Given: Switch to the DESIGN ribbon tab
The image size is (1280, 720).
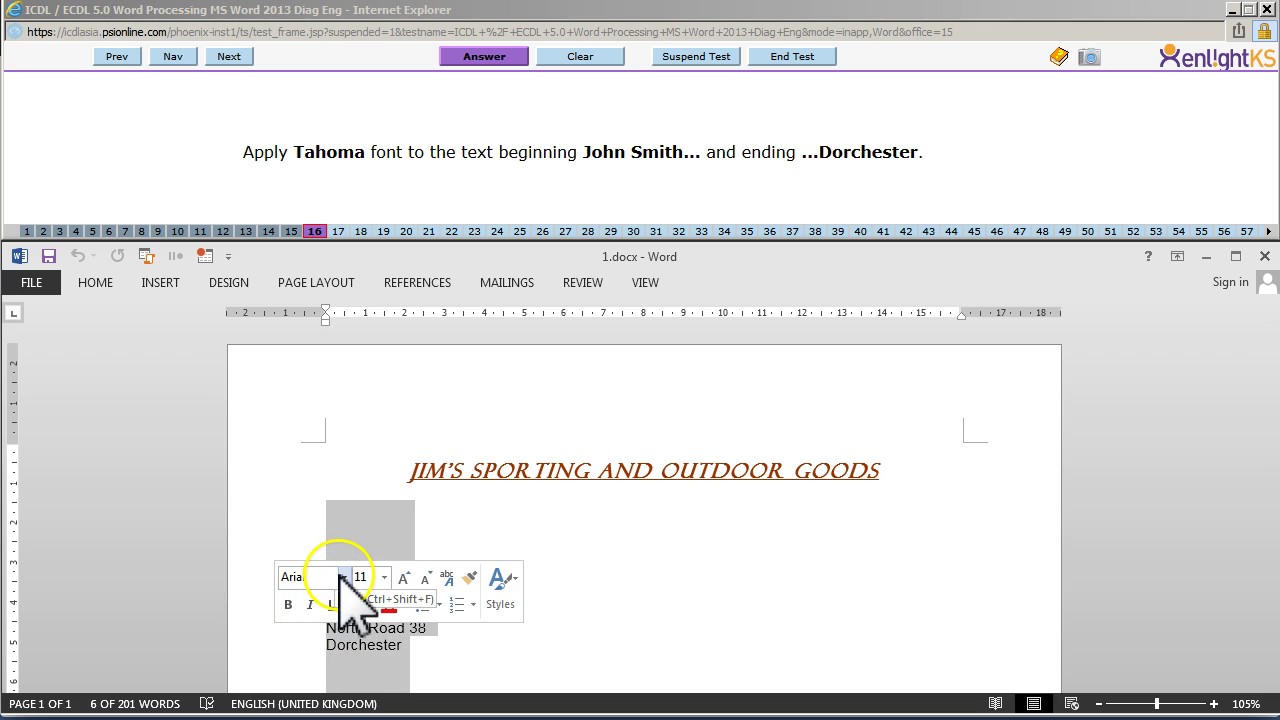Looking at the screenshot, I should (x=229, y=282).
